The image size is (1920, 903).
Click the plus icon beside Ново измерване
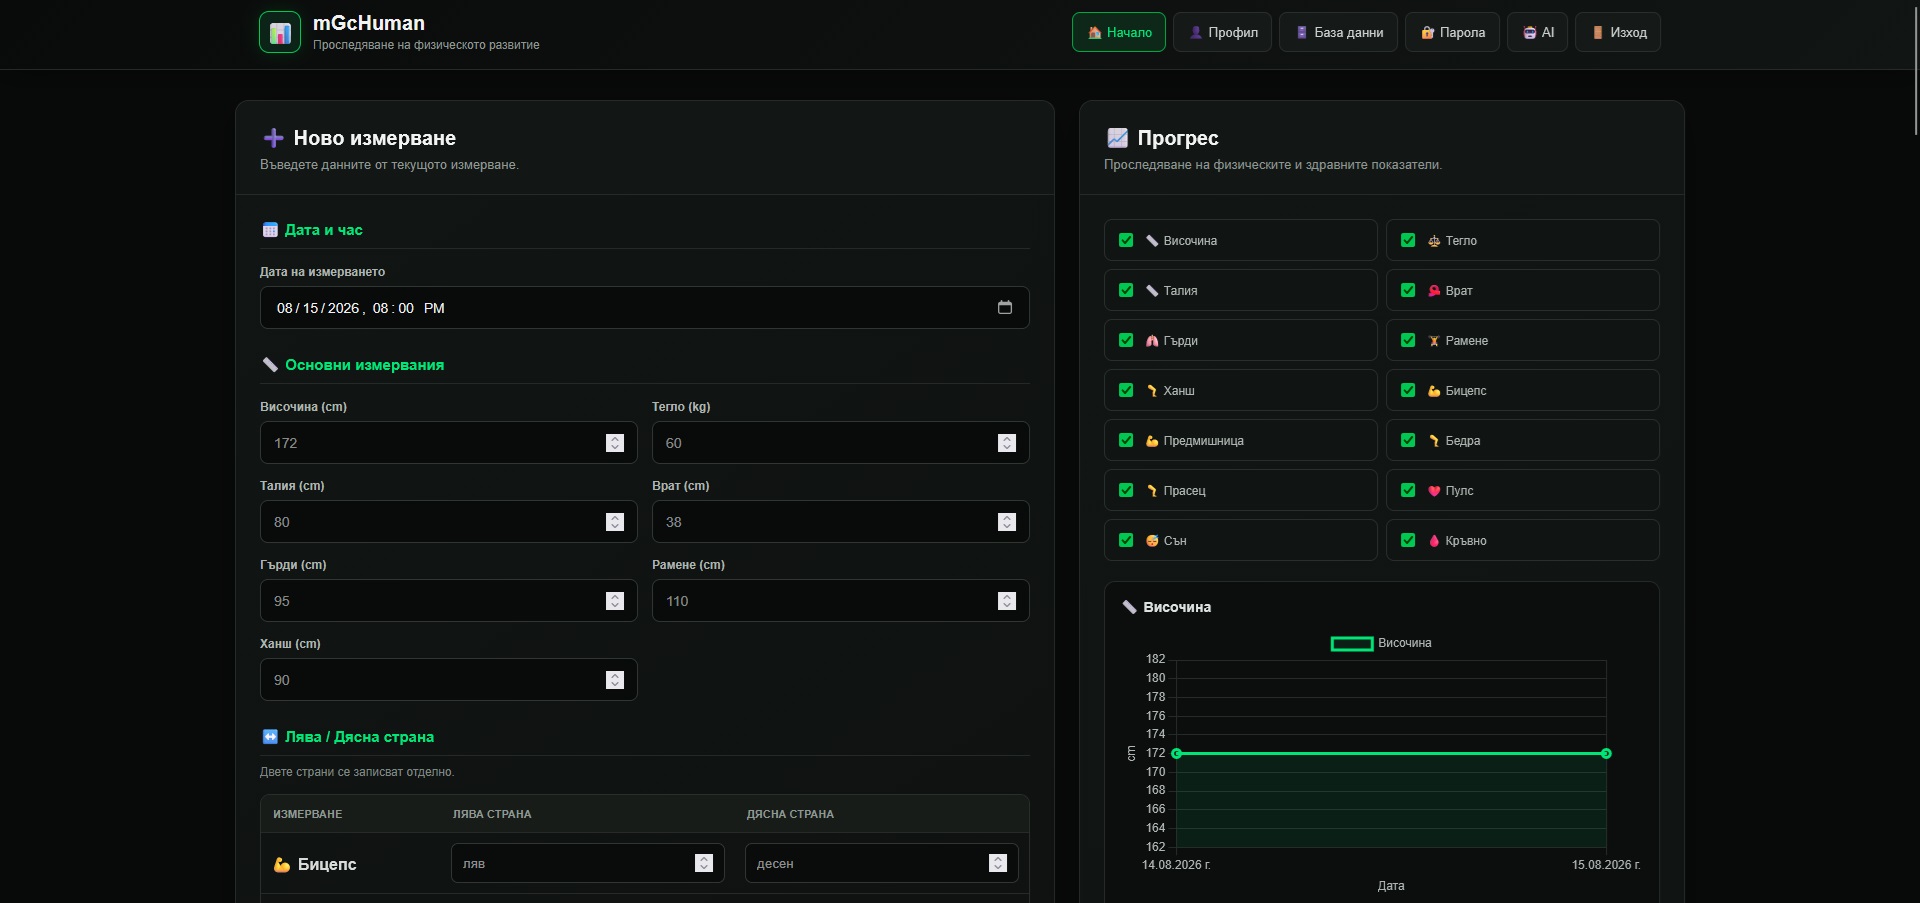pos(273,138)
